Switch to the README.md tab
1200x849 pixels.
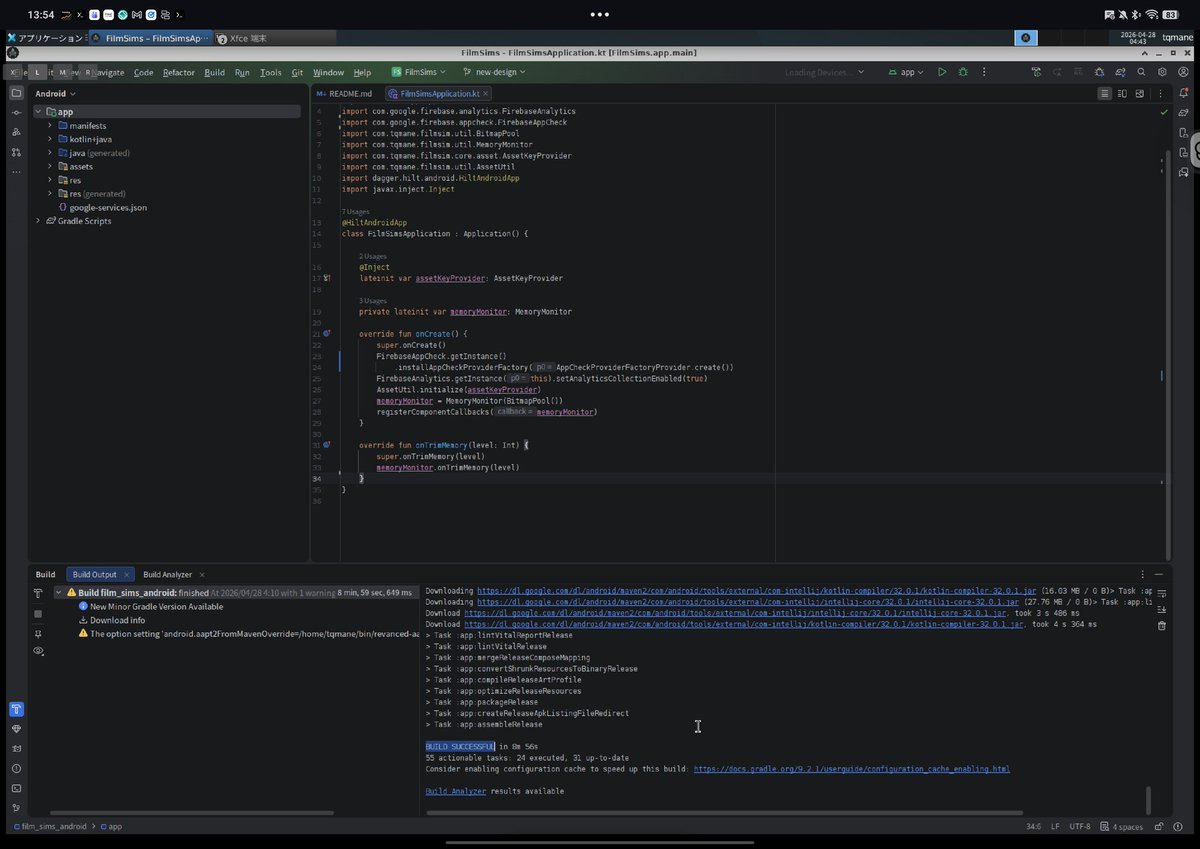[x=343, y=93]
